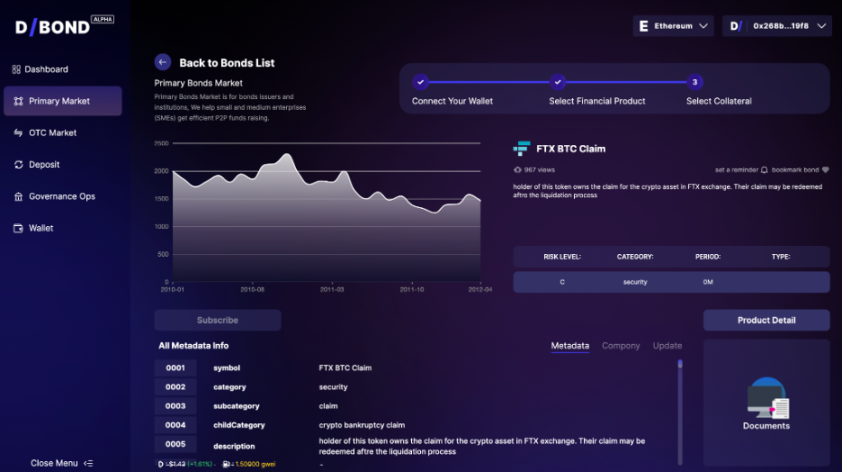Click the All Metadata Info heading
842x472 pixels.
pos(193,346)
